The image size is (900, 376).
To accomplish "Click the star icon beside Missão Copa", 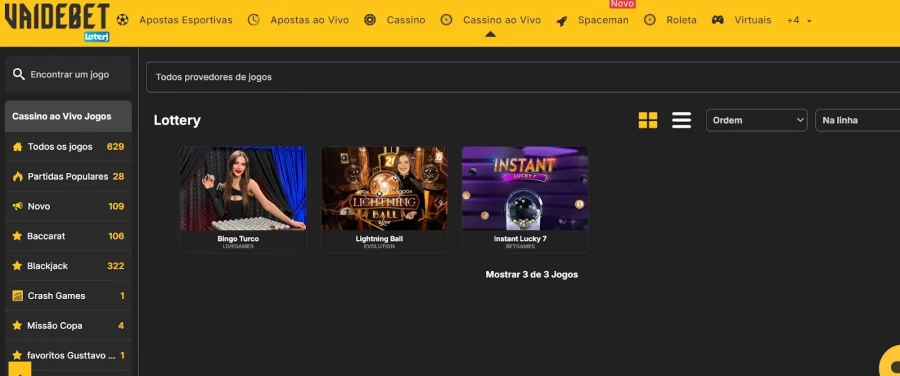I will 17,325.
